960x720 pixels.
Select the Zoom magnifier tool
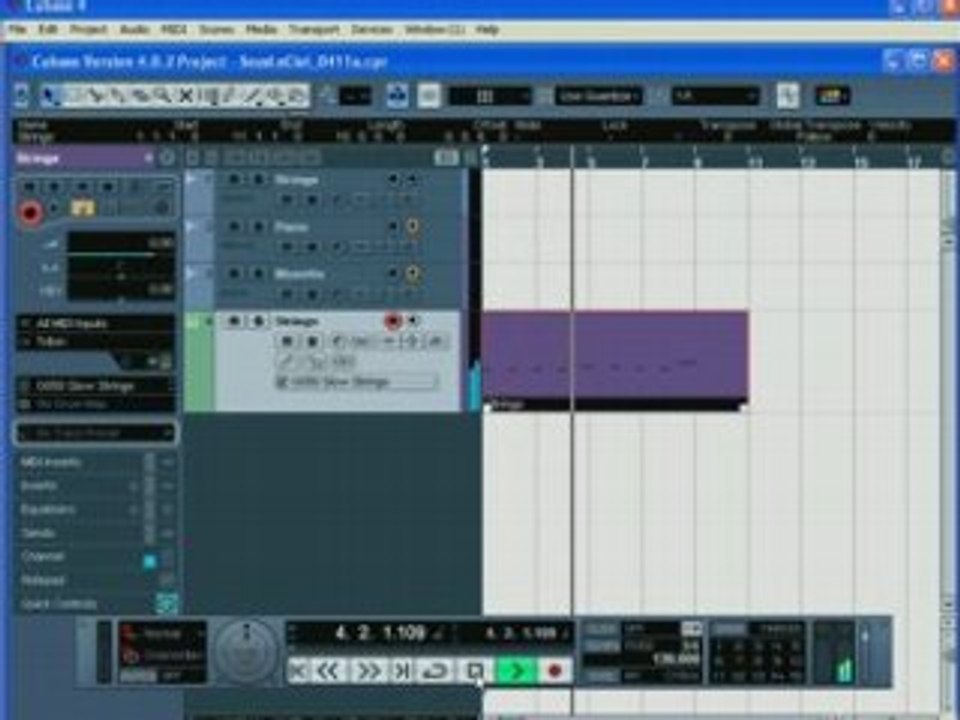coord(162,96)
